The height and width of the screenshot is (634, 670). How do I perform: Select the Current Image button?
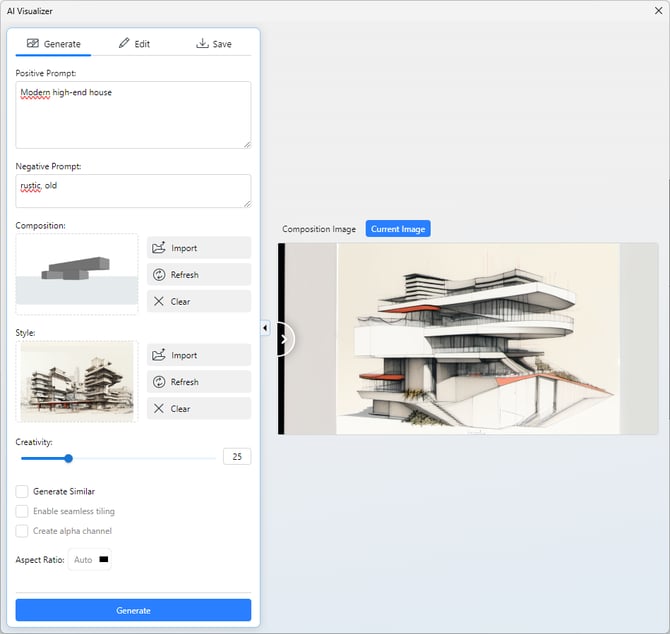point(398,229)
